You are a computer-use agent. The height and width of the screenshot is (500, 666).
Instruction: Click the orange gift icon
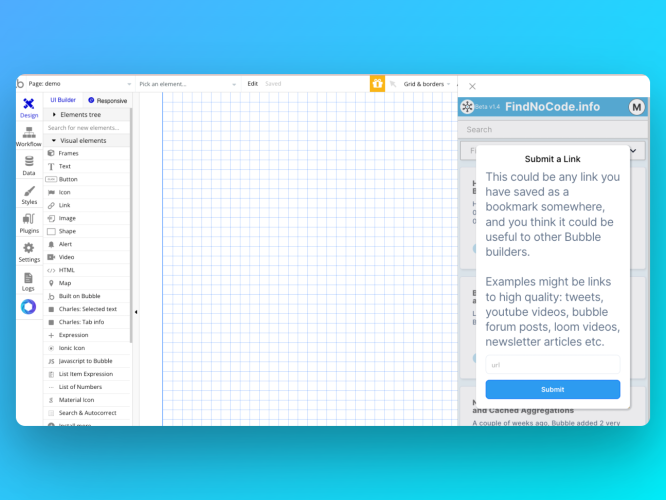[377, 84]
